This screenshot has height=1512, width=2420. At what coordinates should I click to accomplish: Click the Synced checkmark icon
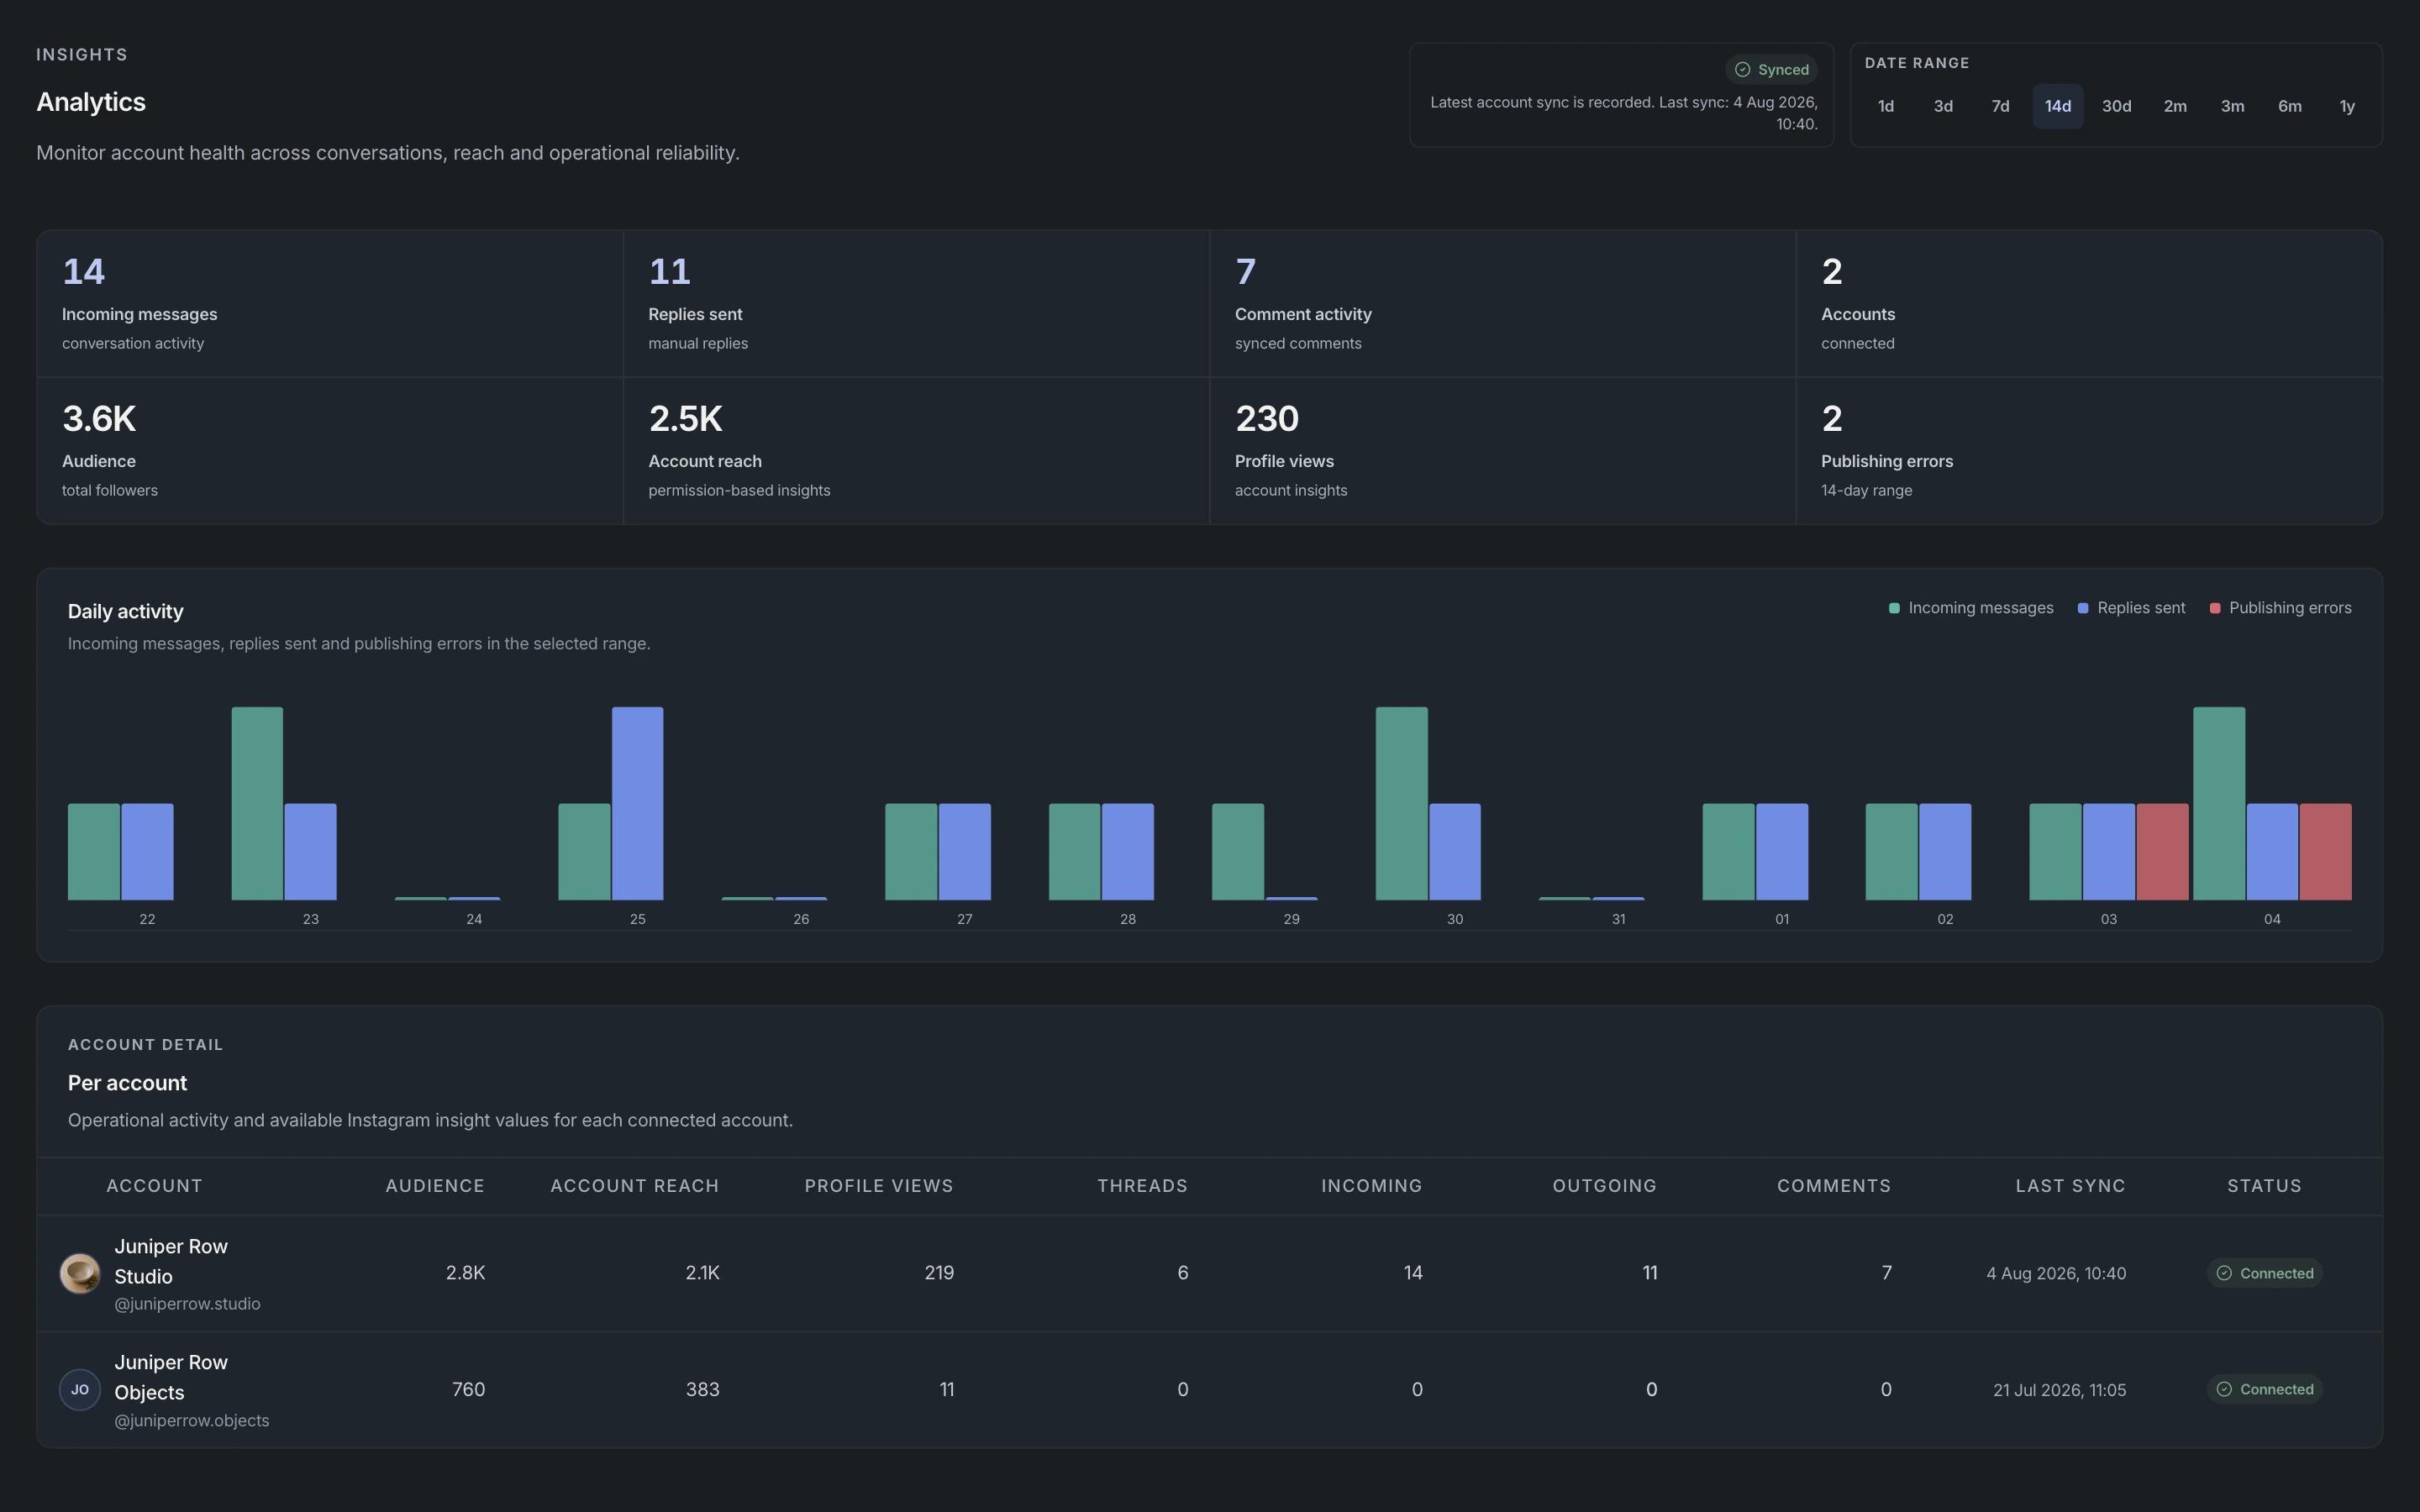point(1742,69)
